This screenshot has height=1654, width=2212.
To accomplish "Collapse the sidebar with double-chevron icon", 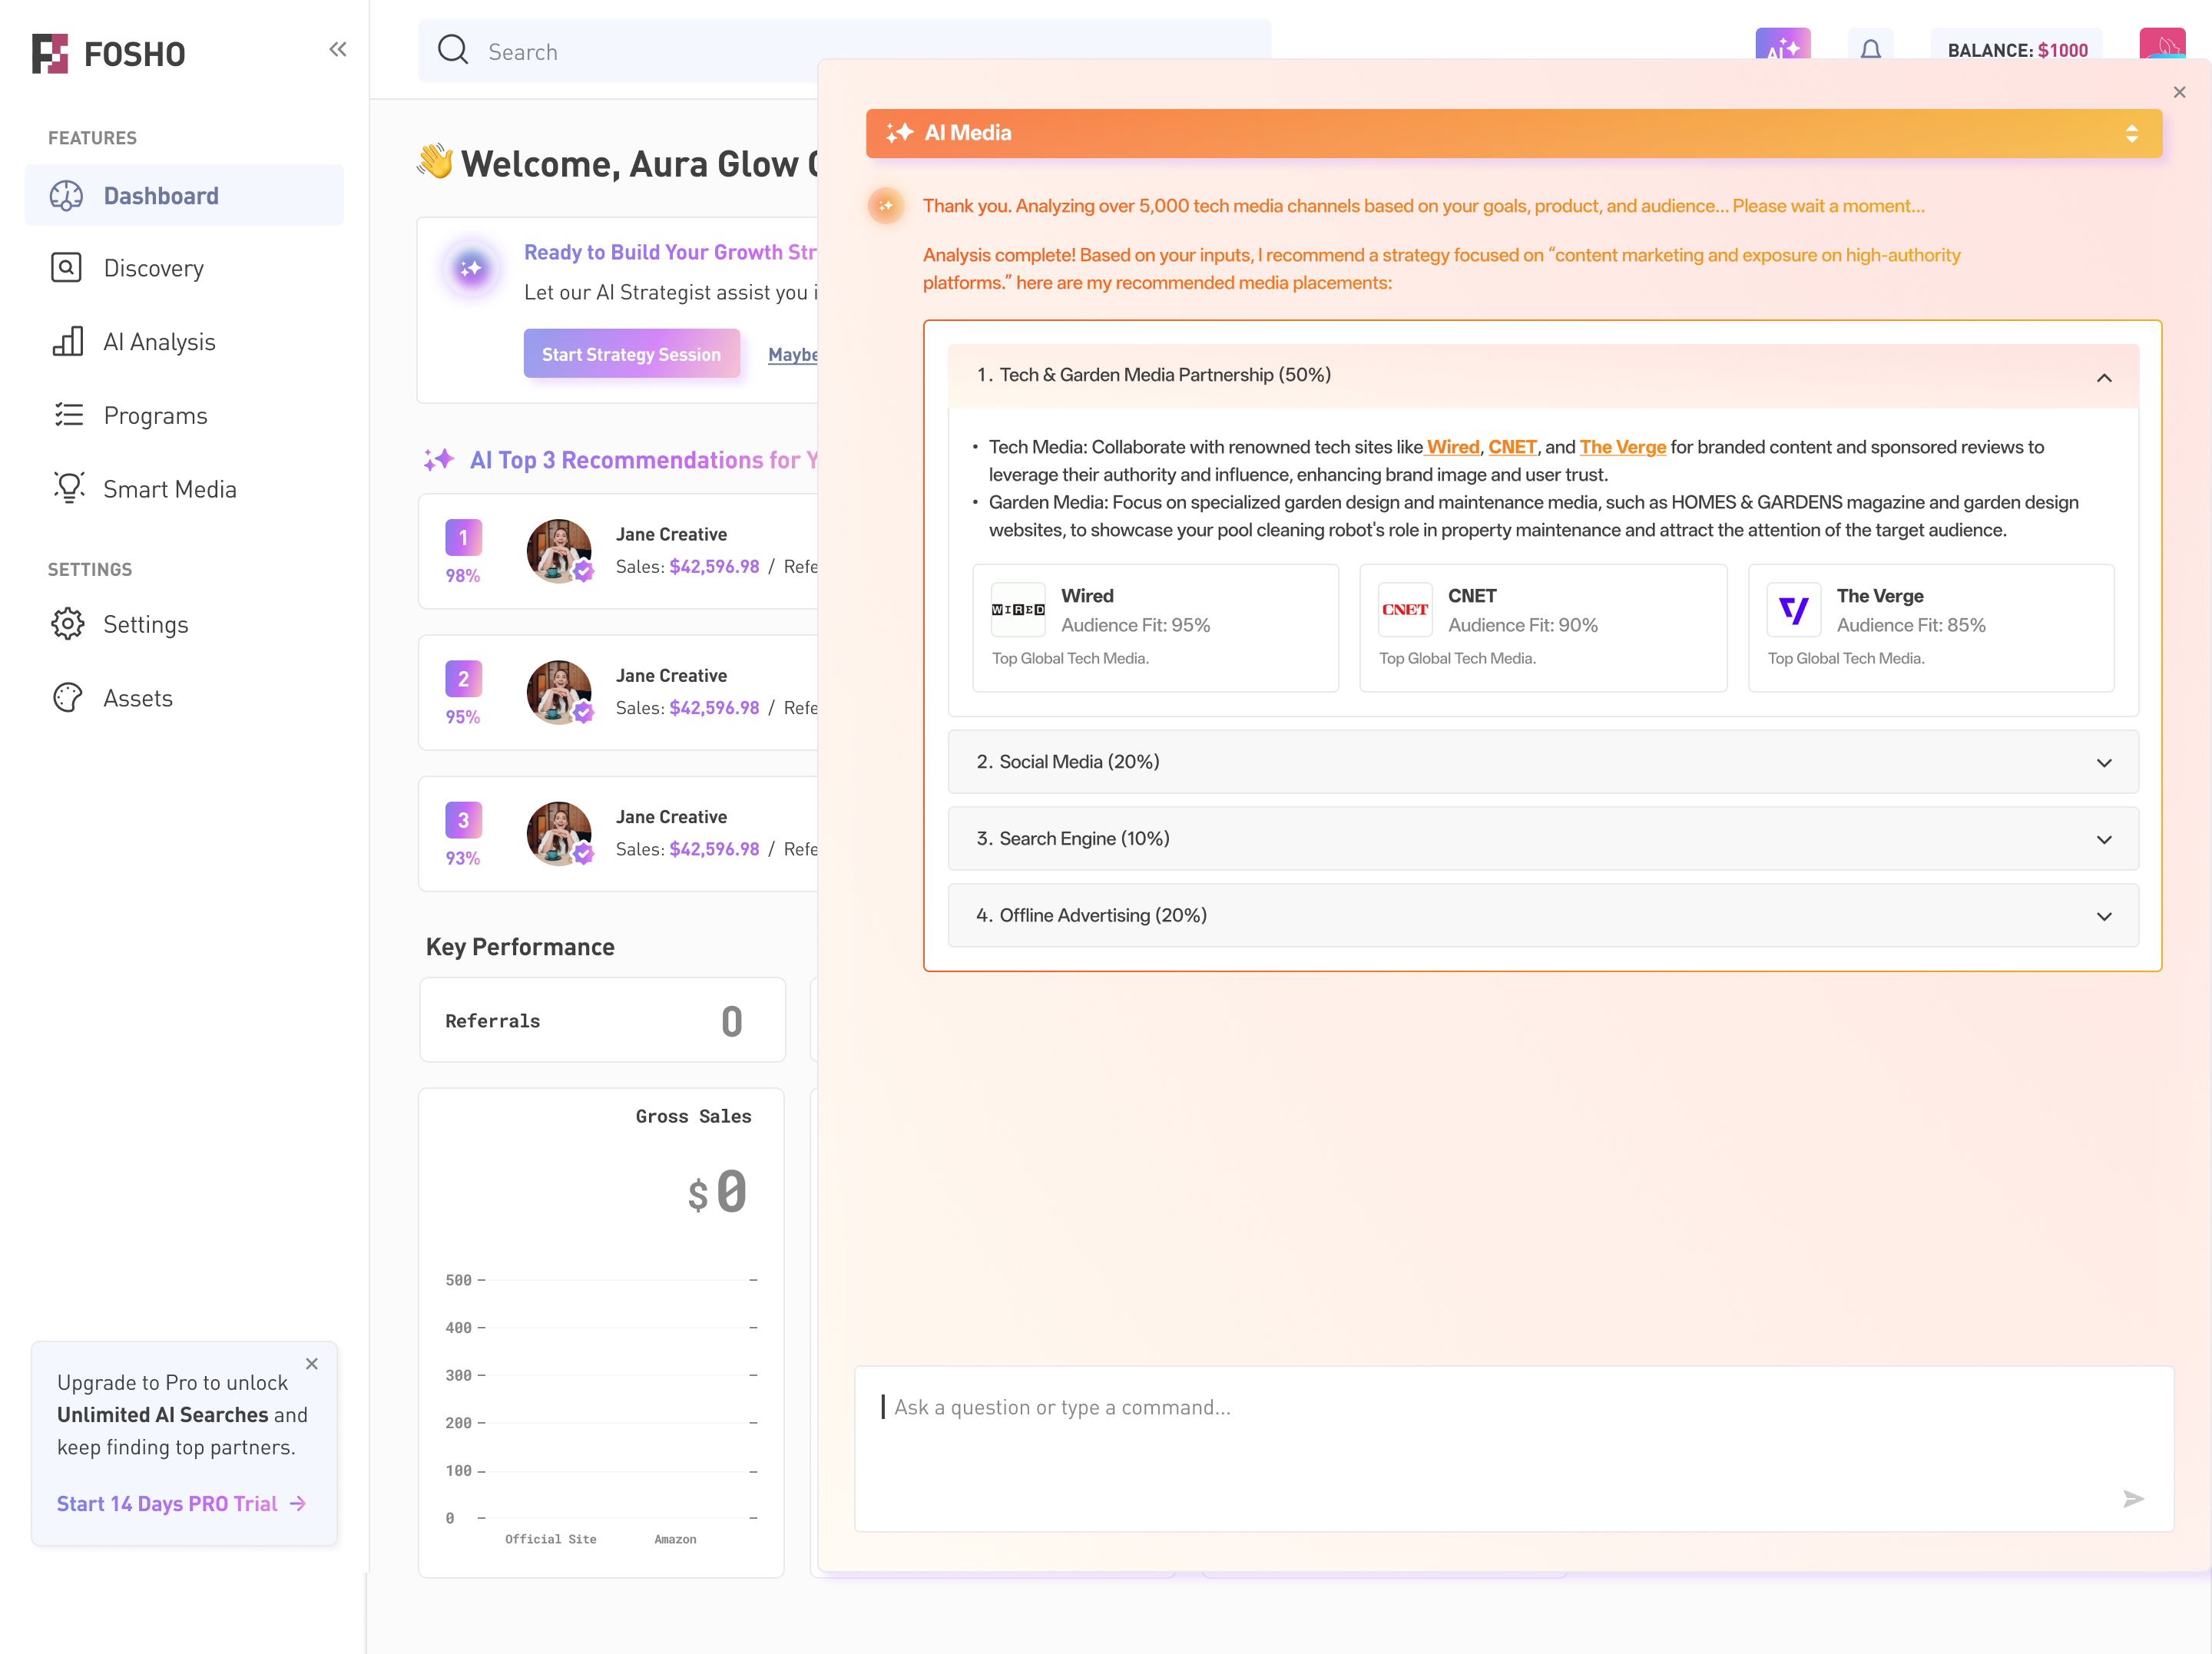I will pos(338,49).
